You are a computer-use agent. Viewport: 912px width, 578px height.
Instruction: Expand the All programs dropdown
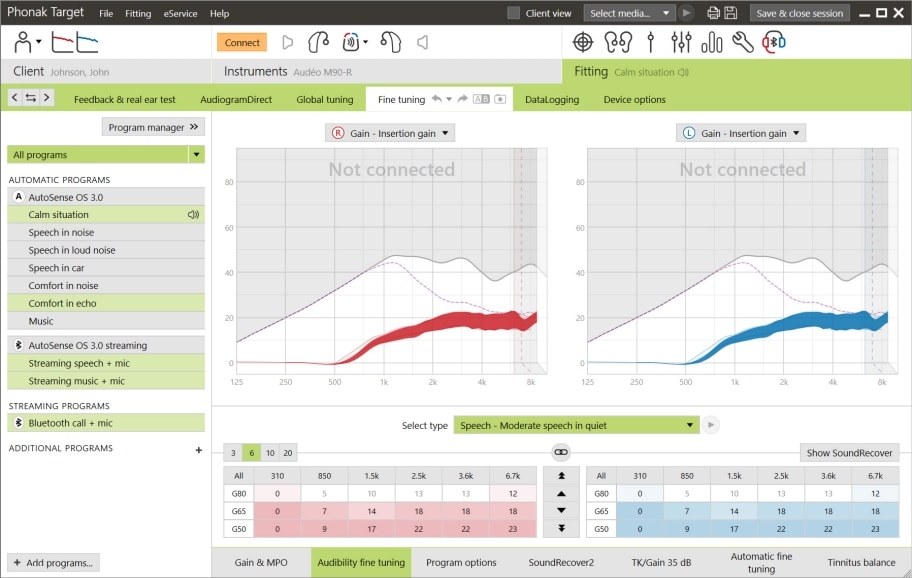click(105, 155)
